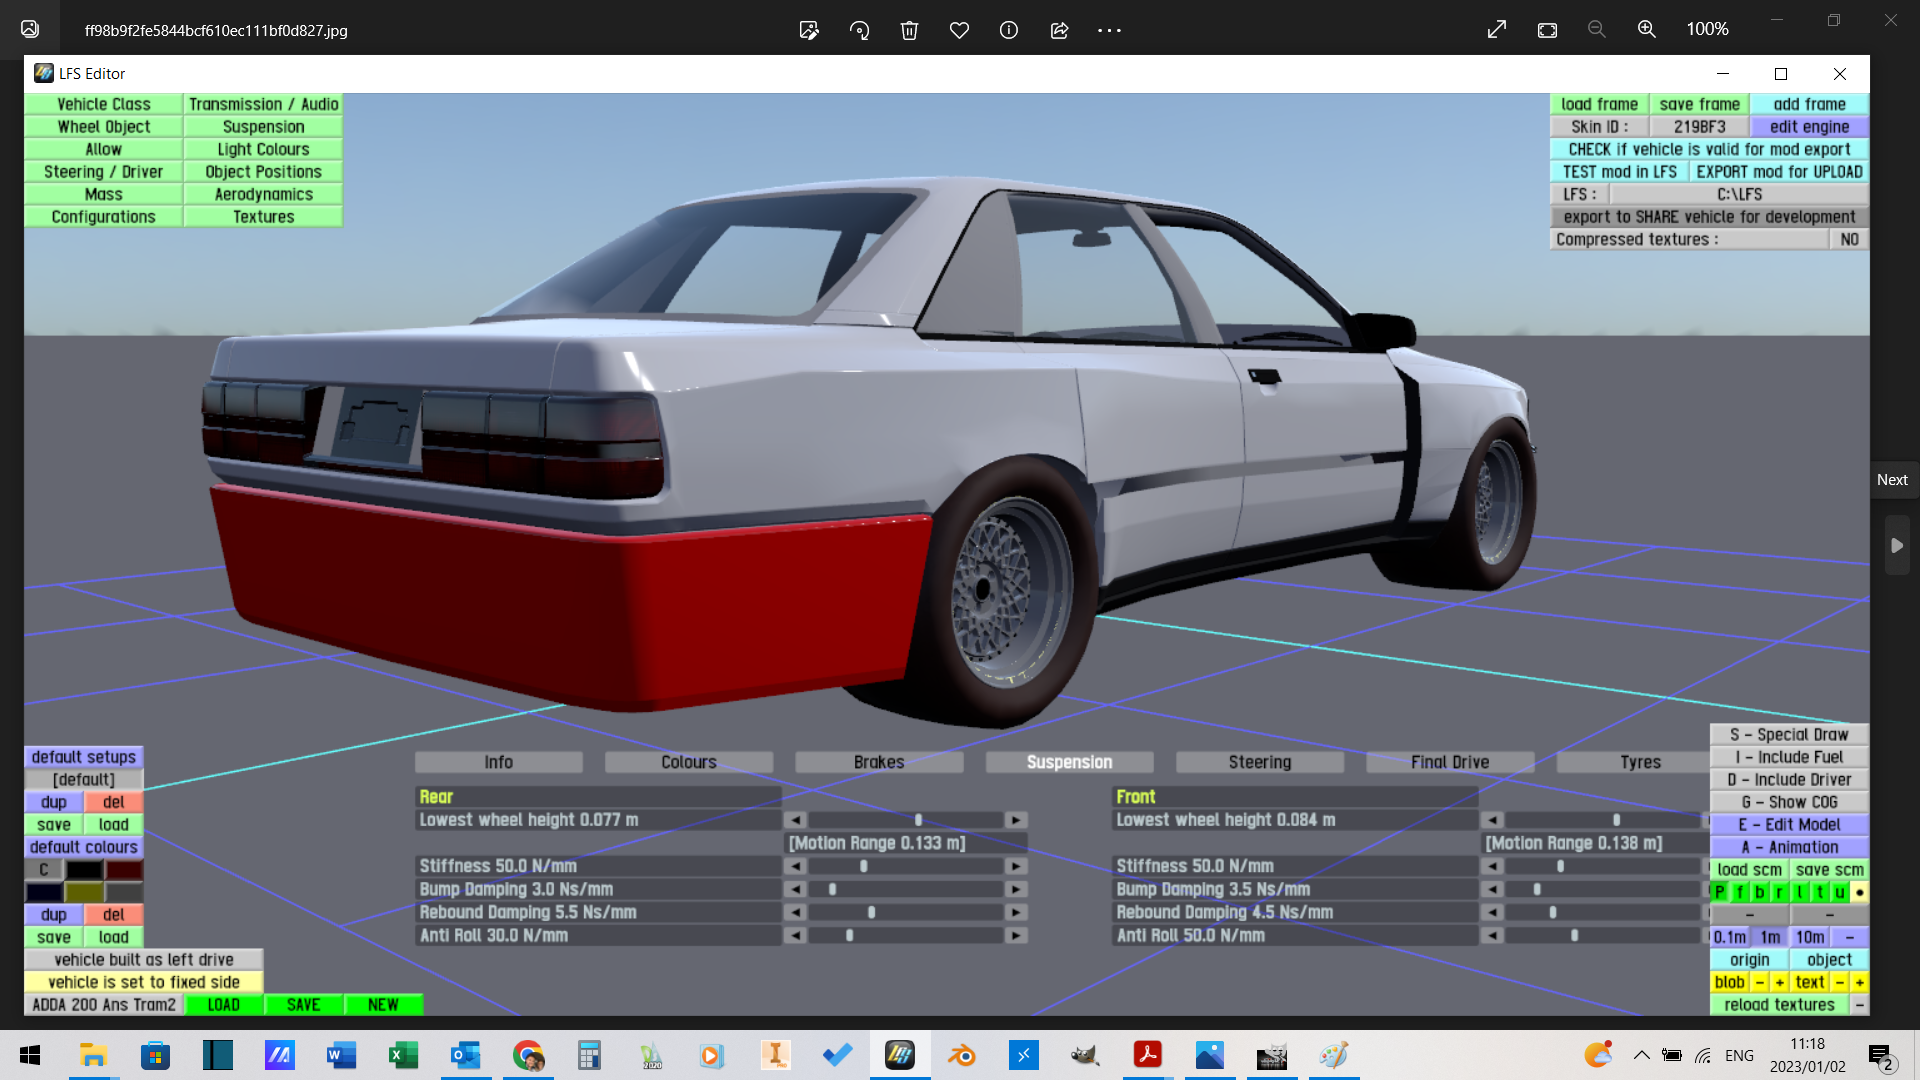Select the dark red default colour swatch
This screenshot has height=1080, width=1920.
[x=124, y=870]
